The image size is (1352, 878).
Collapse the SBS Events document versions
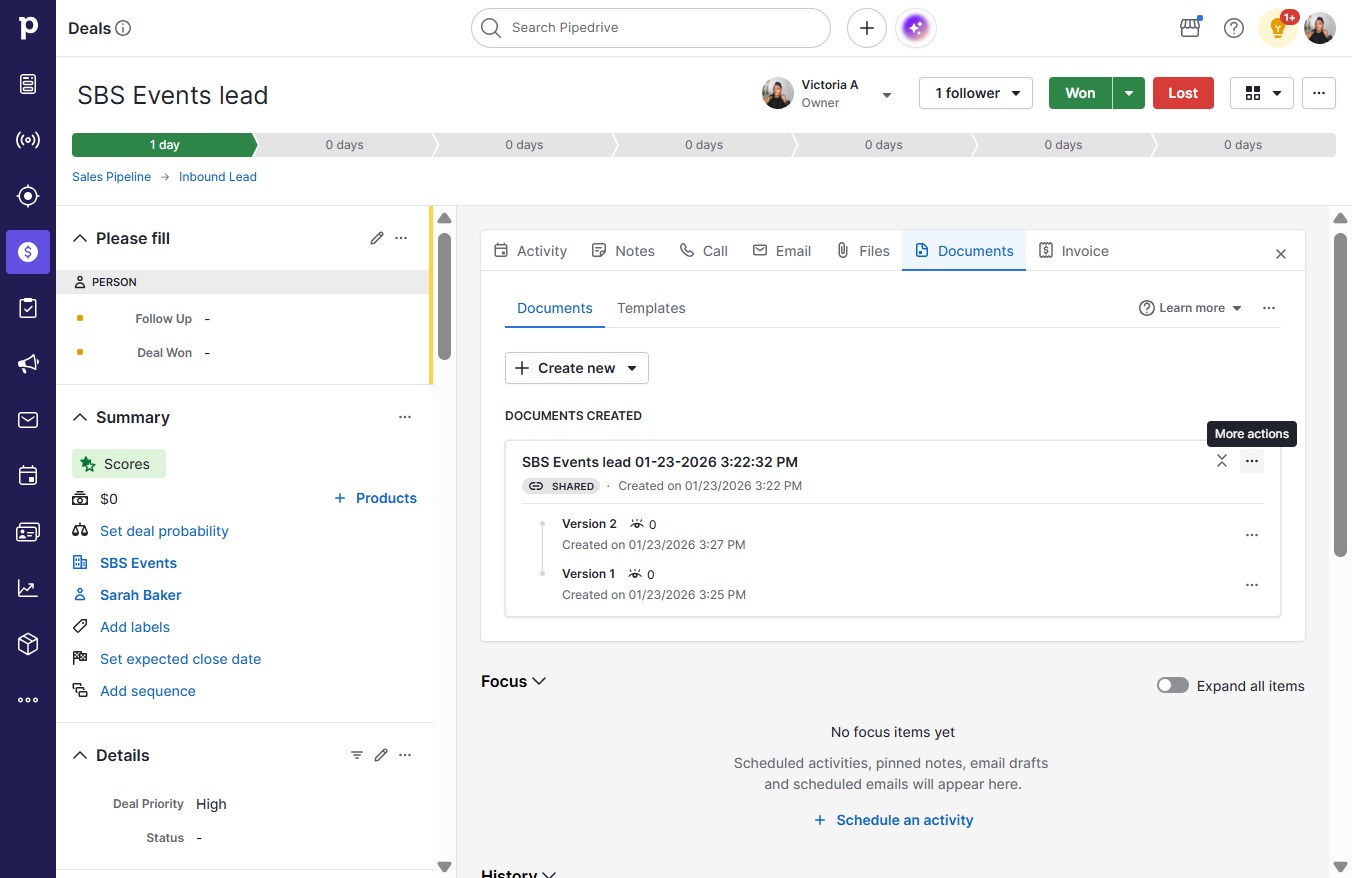click(x=1222, y=461)
